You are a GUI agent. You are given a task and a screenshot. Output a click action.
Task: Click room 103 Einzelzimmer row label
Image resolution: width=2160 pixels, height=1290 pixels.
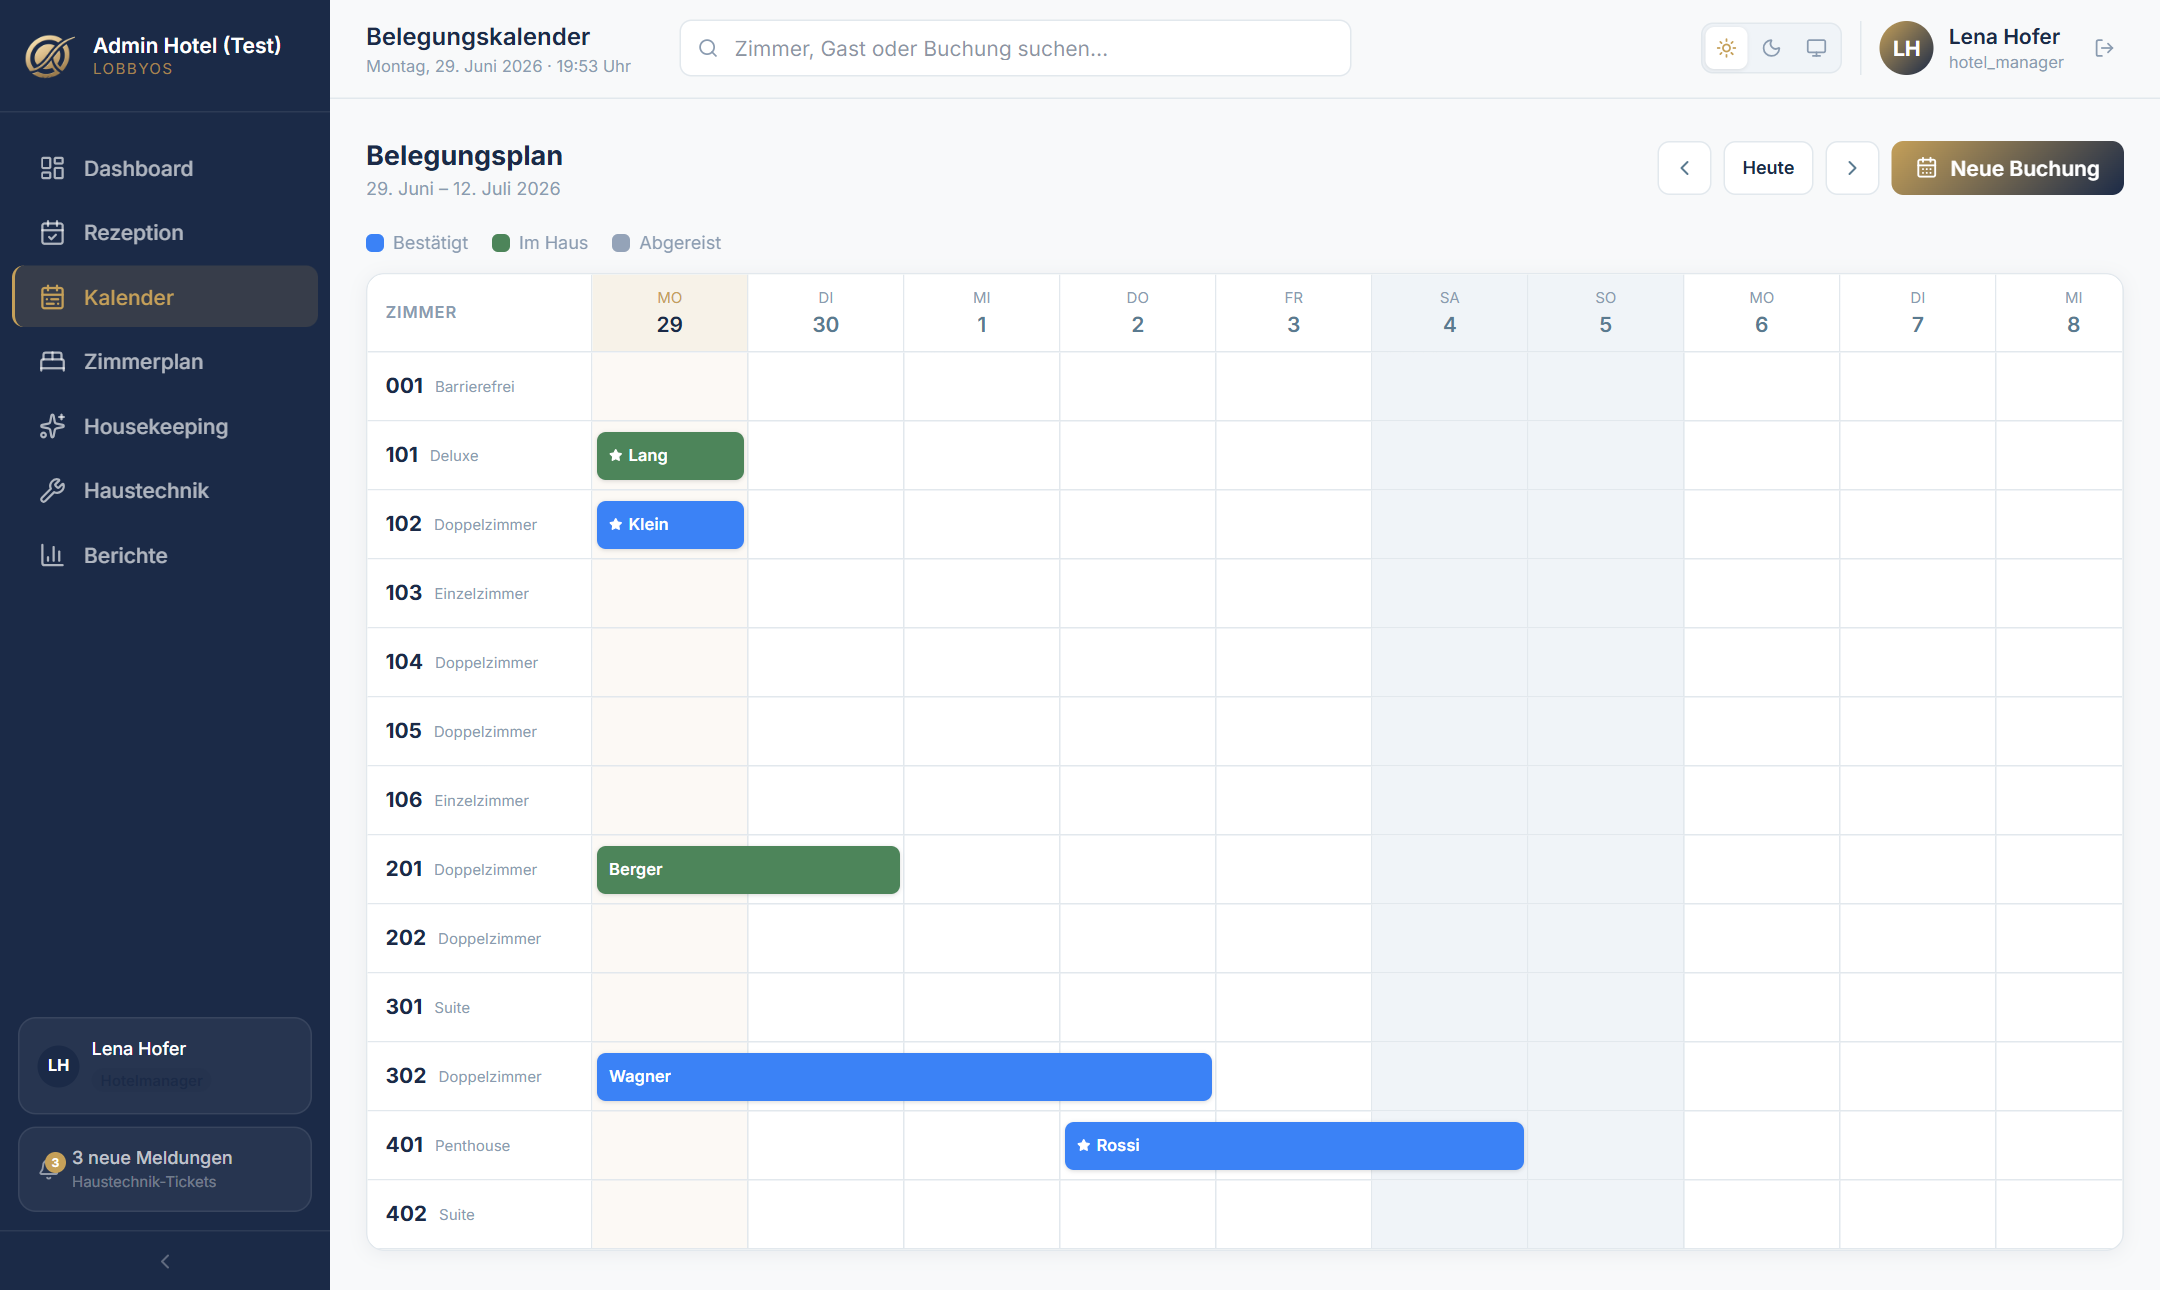point(479,593)
